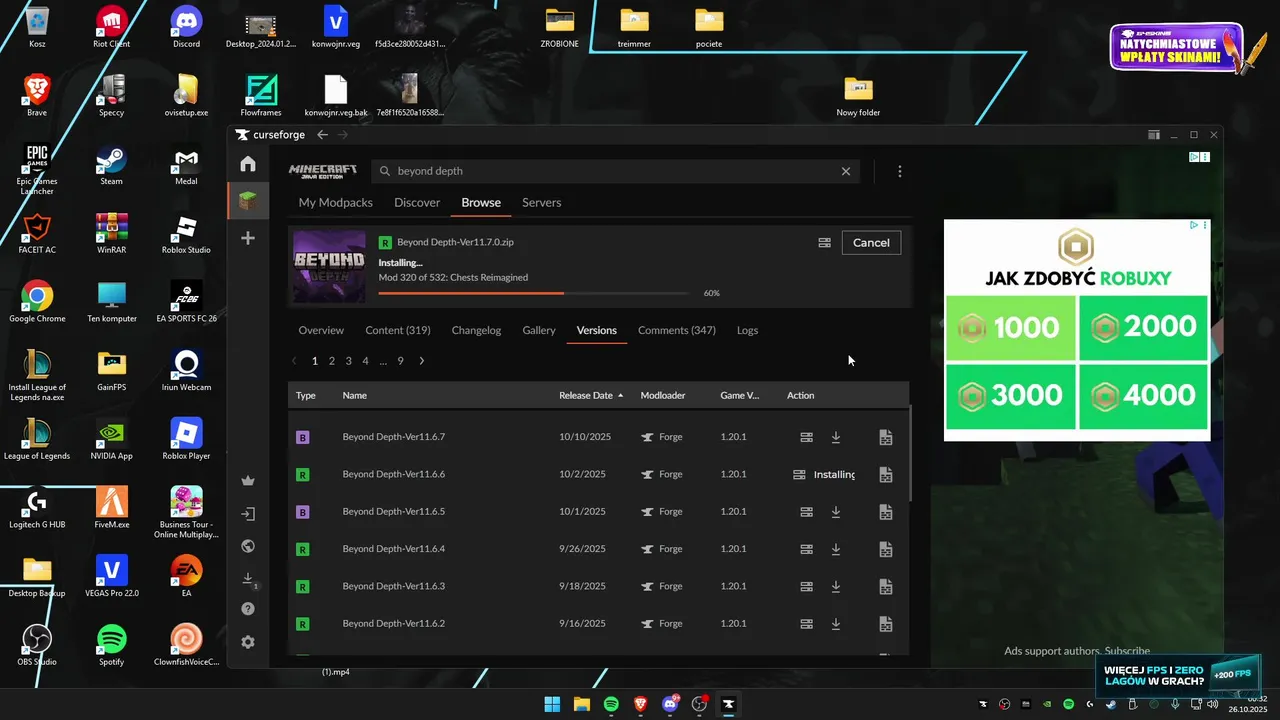Open CurseForge settings gear icon
This screenshot has width=1280, height=720.
(248, 642)
